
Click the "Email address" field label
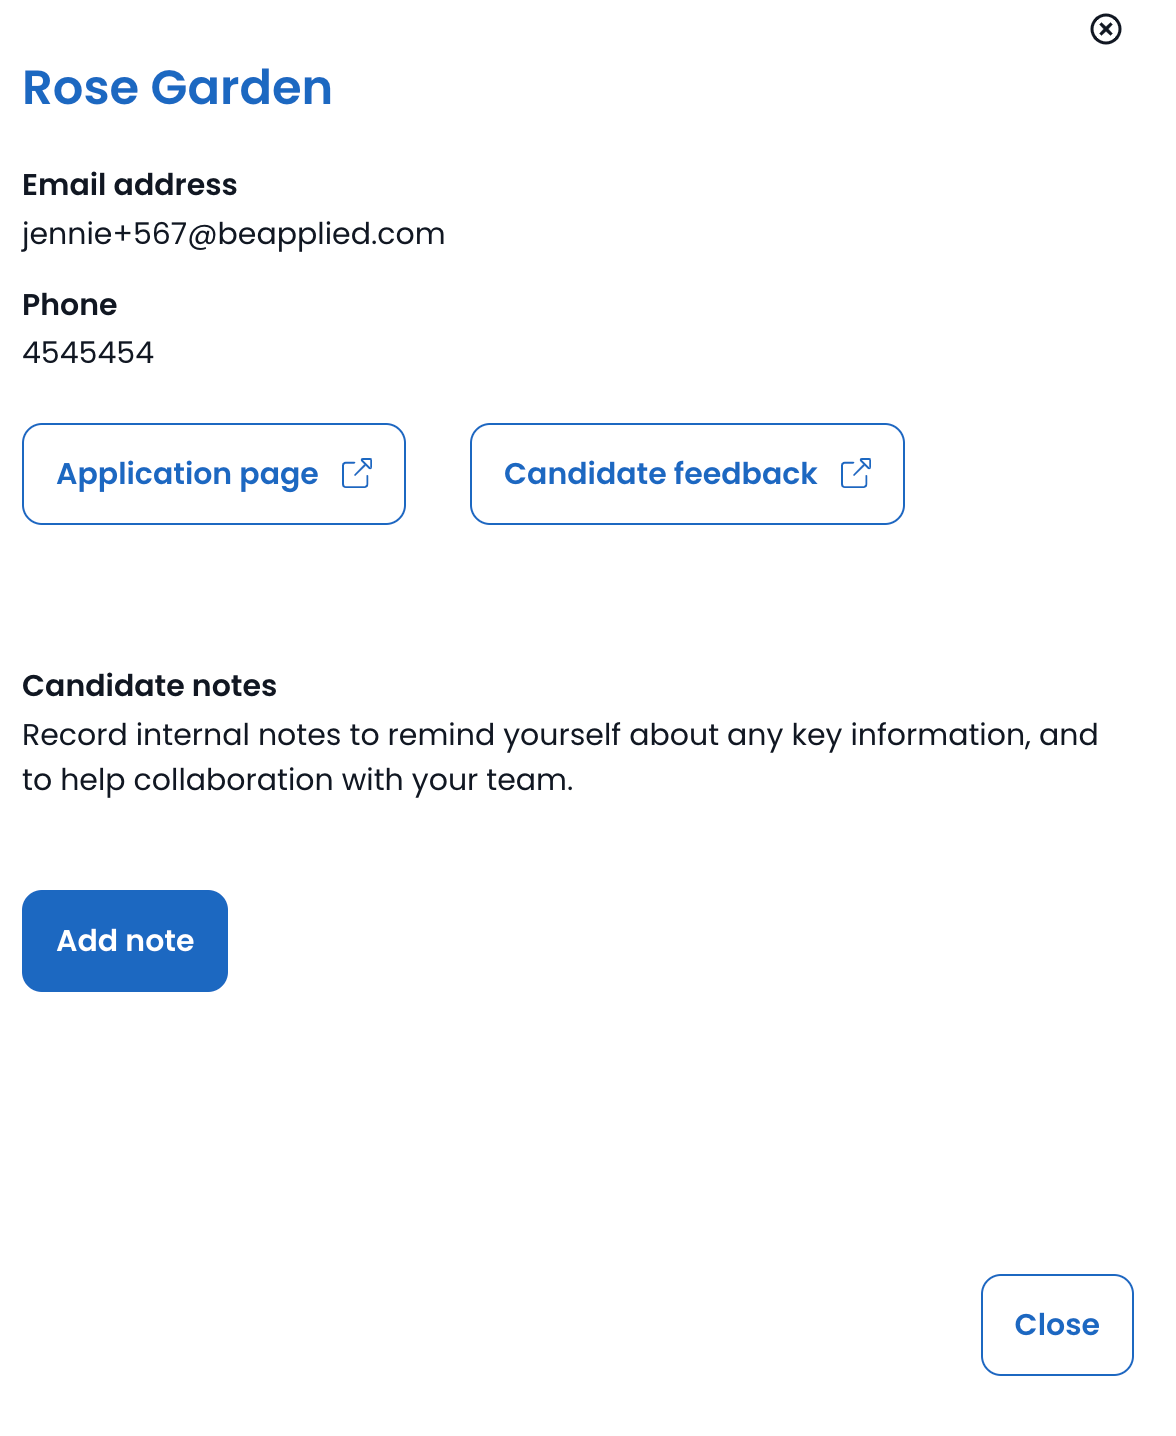130,185
